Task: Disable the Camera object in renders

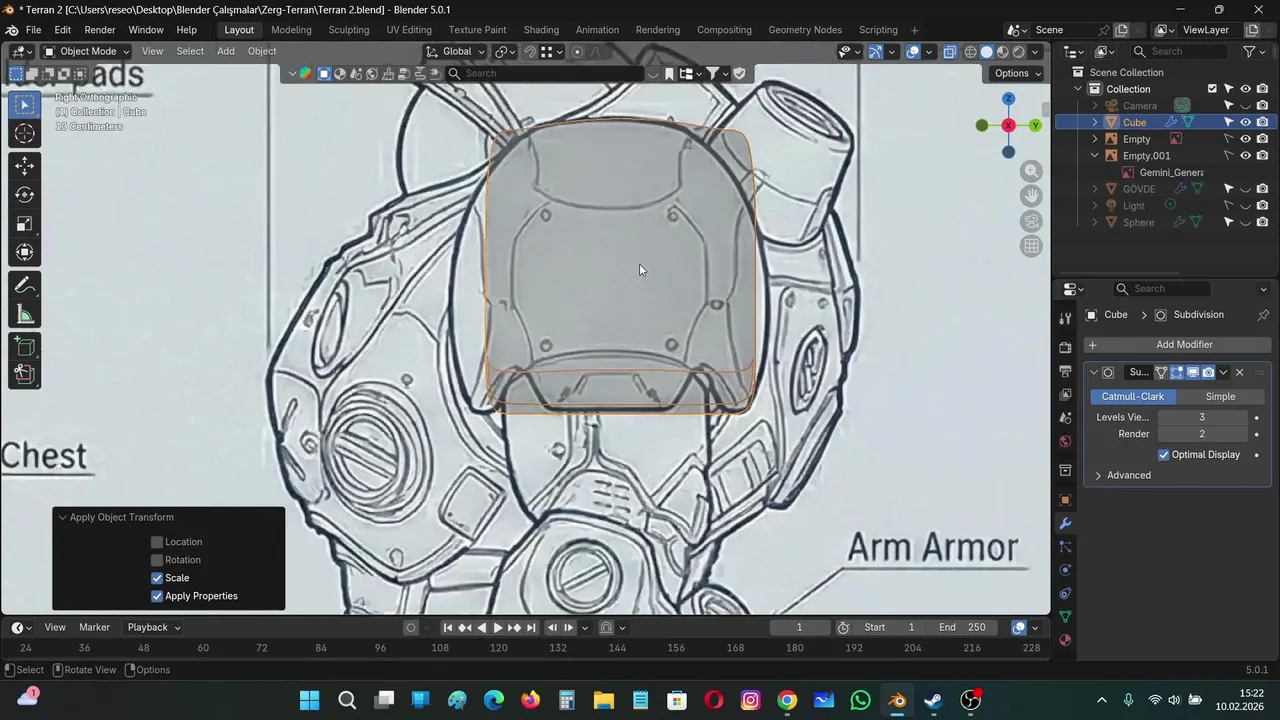Action: [1262, 106]
